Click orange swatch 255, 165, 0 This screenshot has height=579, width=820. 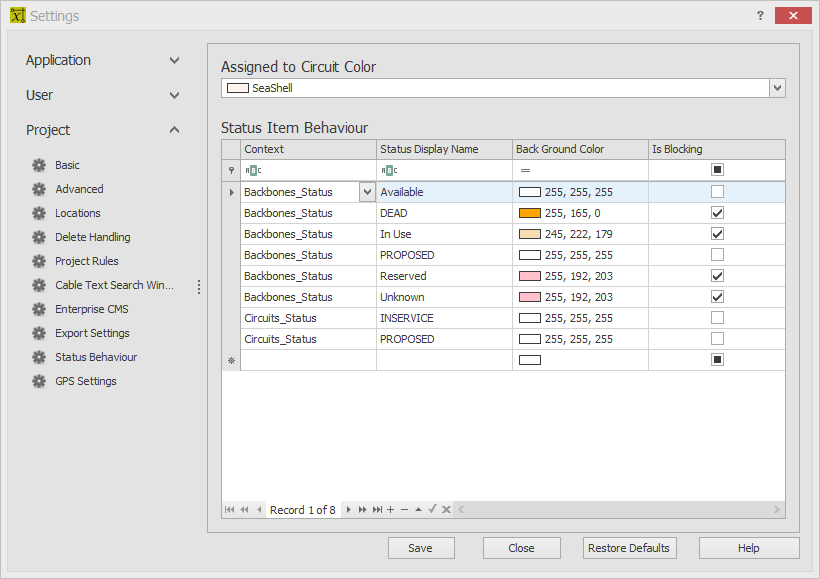point(530,213)
